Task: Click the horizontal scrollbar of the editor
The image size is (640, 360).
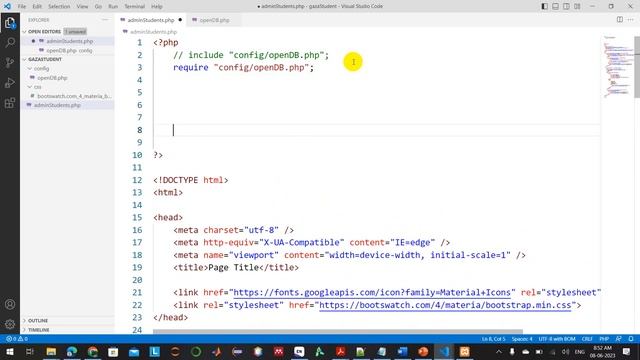Action: (x=338, y=332)
